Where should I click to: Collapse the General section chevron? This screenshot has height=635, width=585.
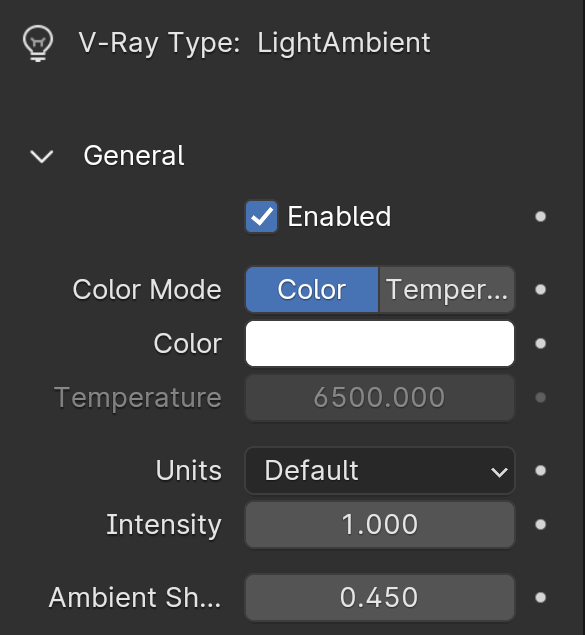point(42,156)
